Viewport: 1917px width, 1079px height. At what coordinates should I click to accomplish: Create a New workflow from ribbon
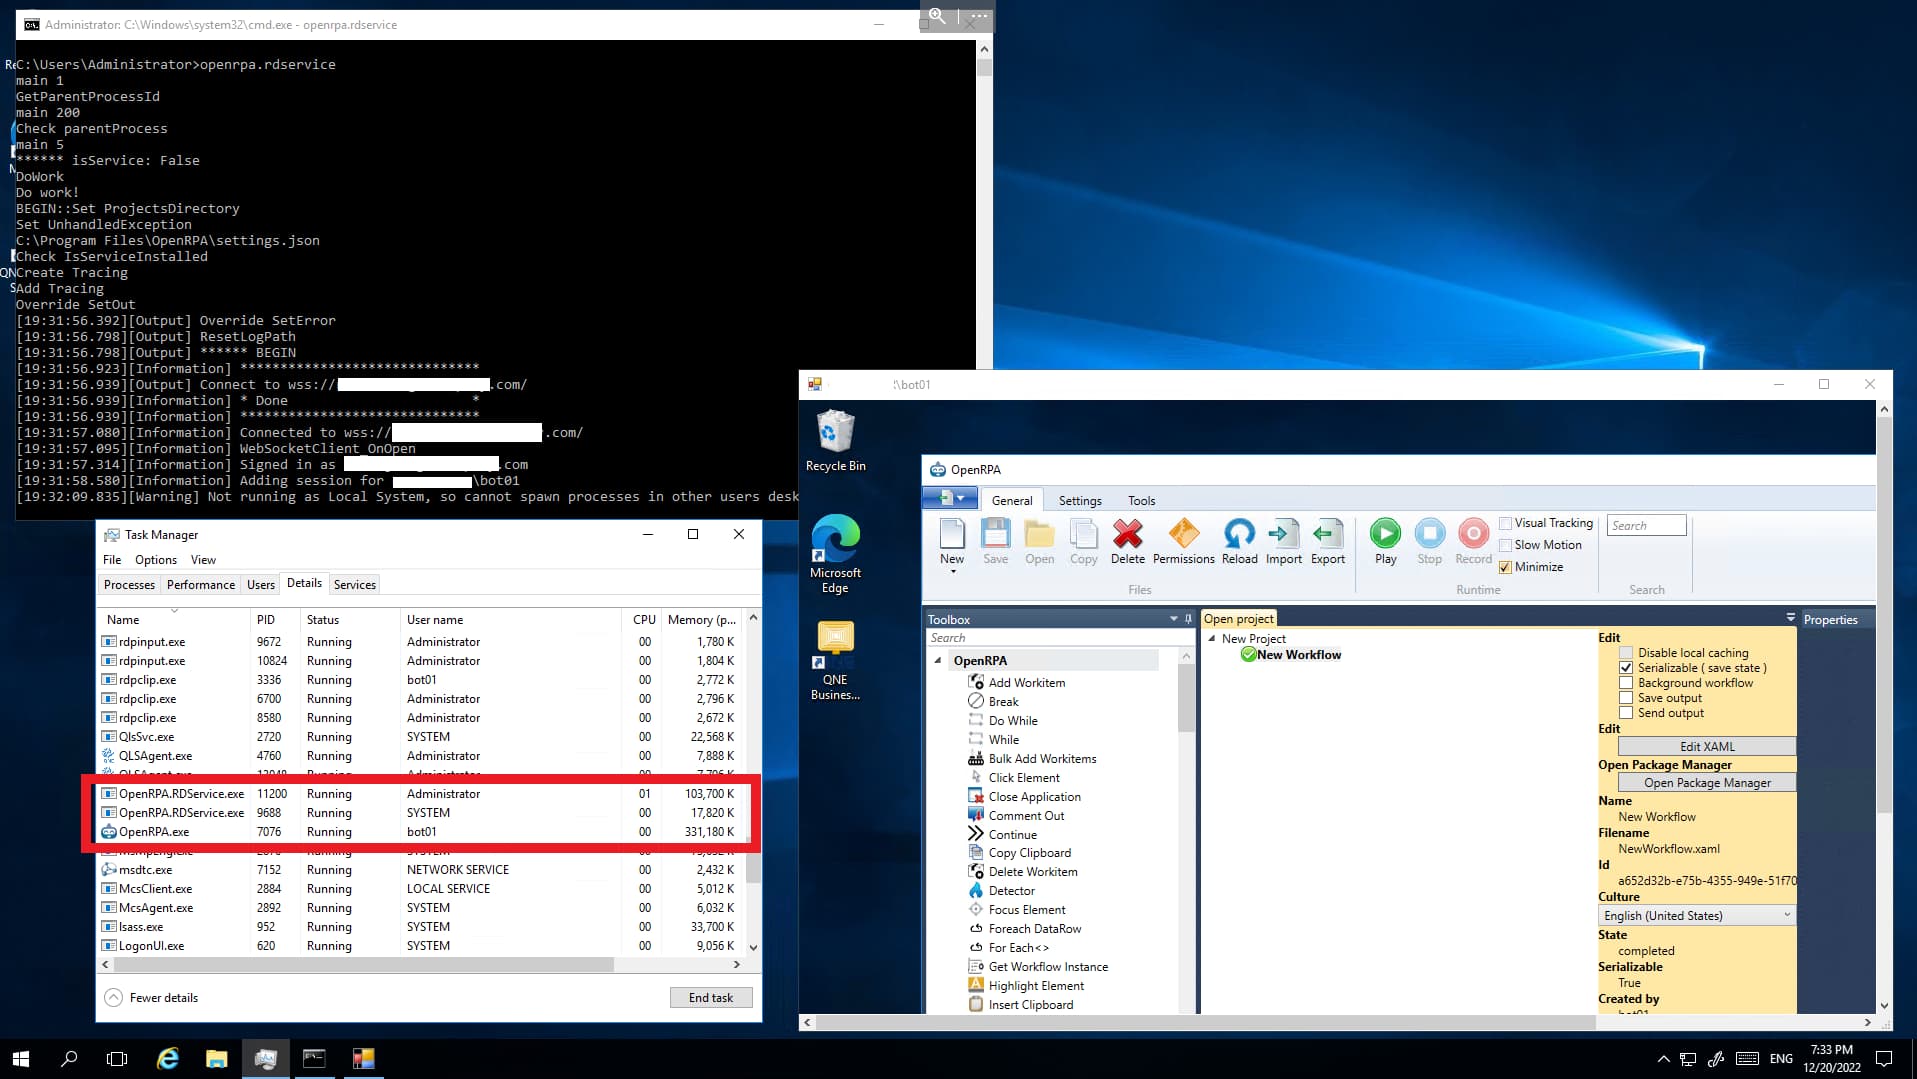coord(952,534)
